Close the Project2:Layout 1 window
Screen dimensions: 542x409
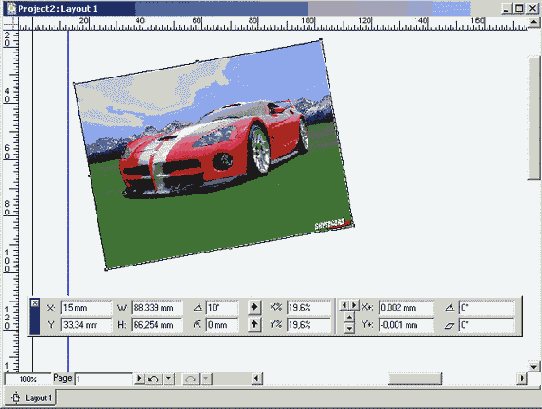(x=532, y=9)
